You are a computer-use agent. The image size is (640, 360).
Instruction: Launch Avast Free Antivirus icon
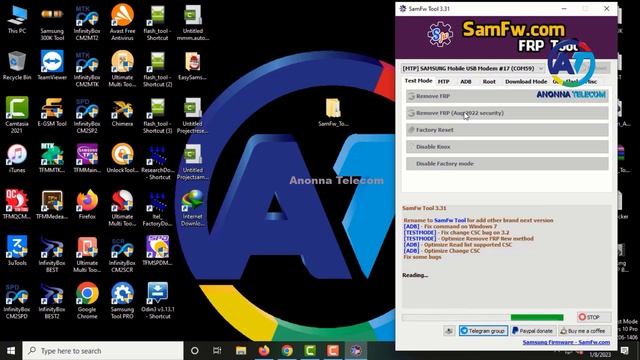[x=122, y=22]
